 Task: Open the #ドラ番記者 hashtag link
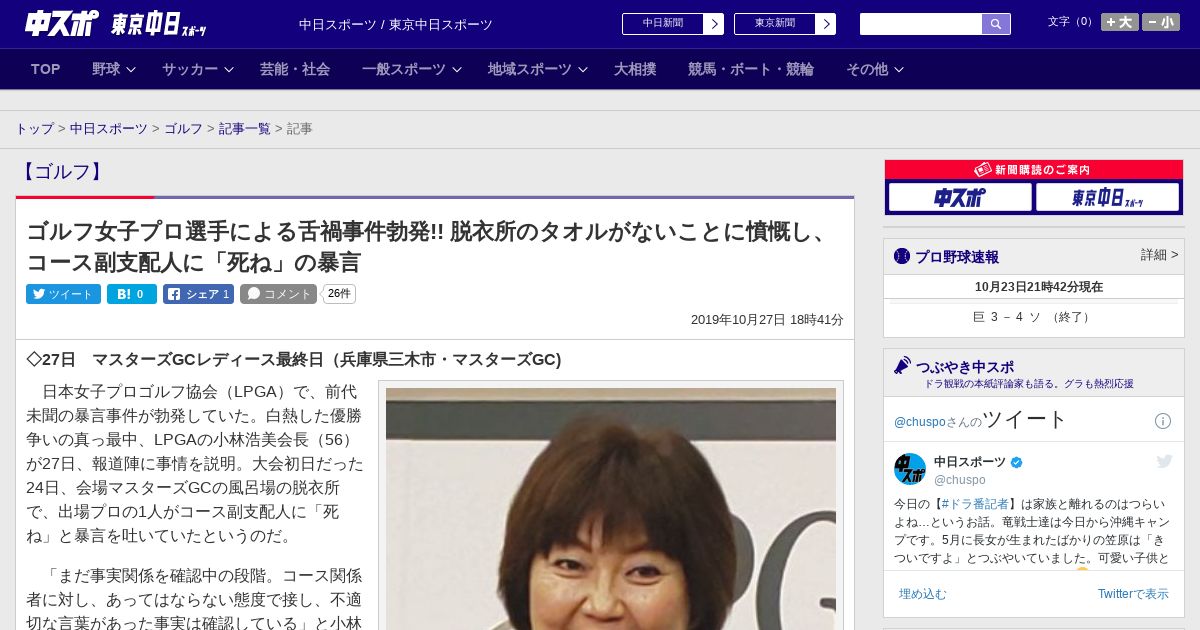[x=976, y=504]
